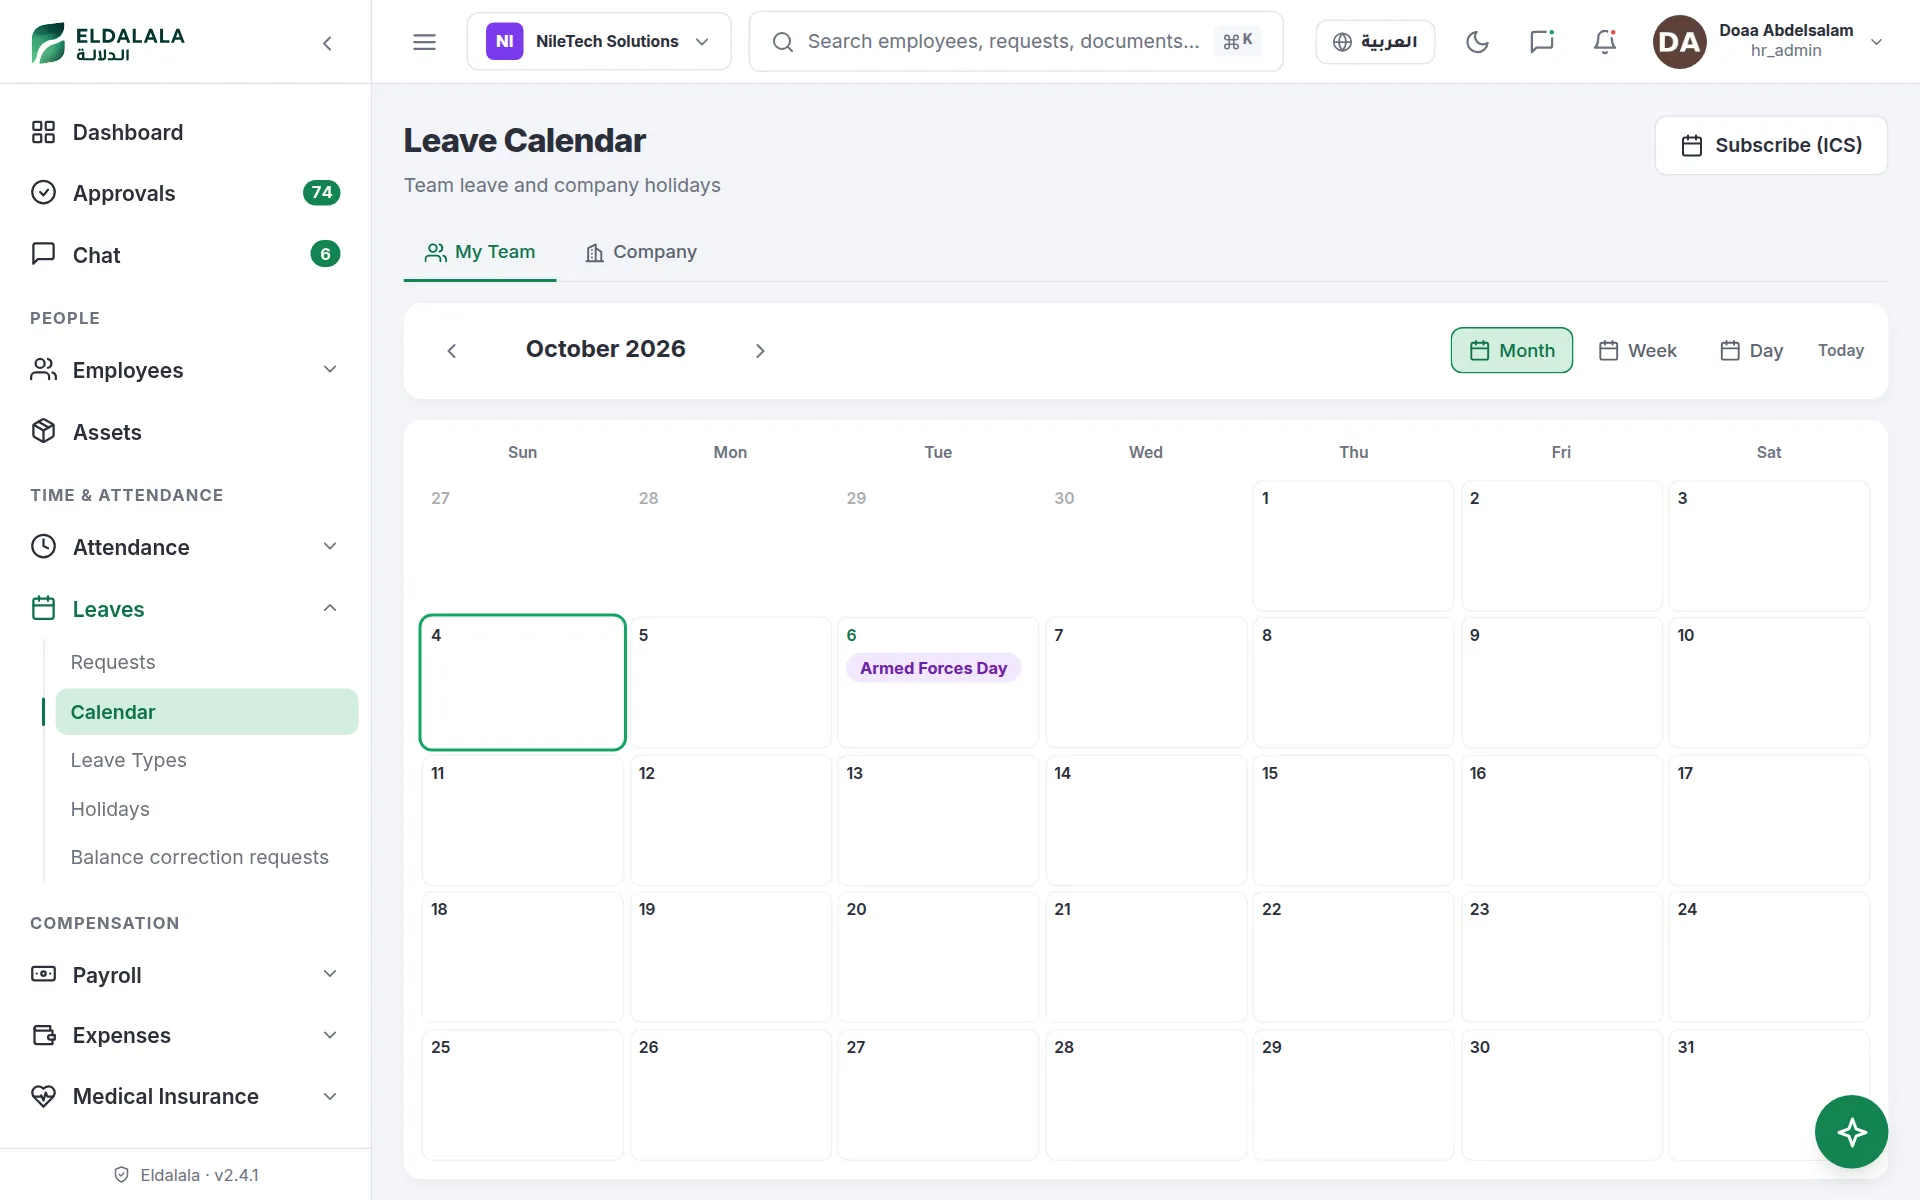Screen dimensions: 1920x1200
Task: Open Chat in the sidebar
Action: (185, 255)
